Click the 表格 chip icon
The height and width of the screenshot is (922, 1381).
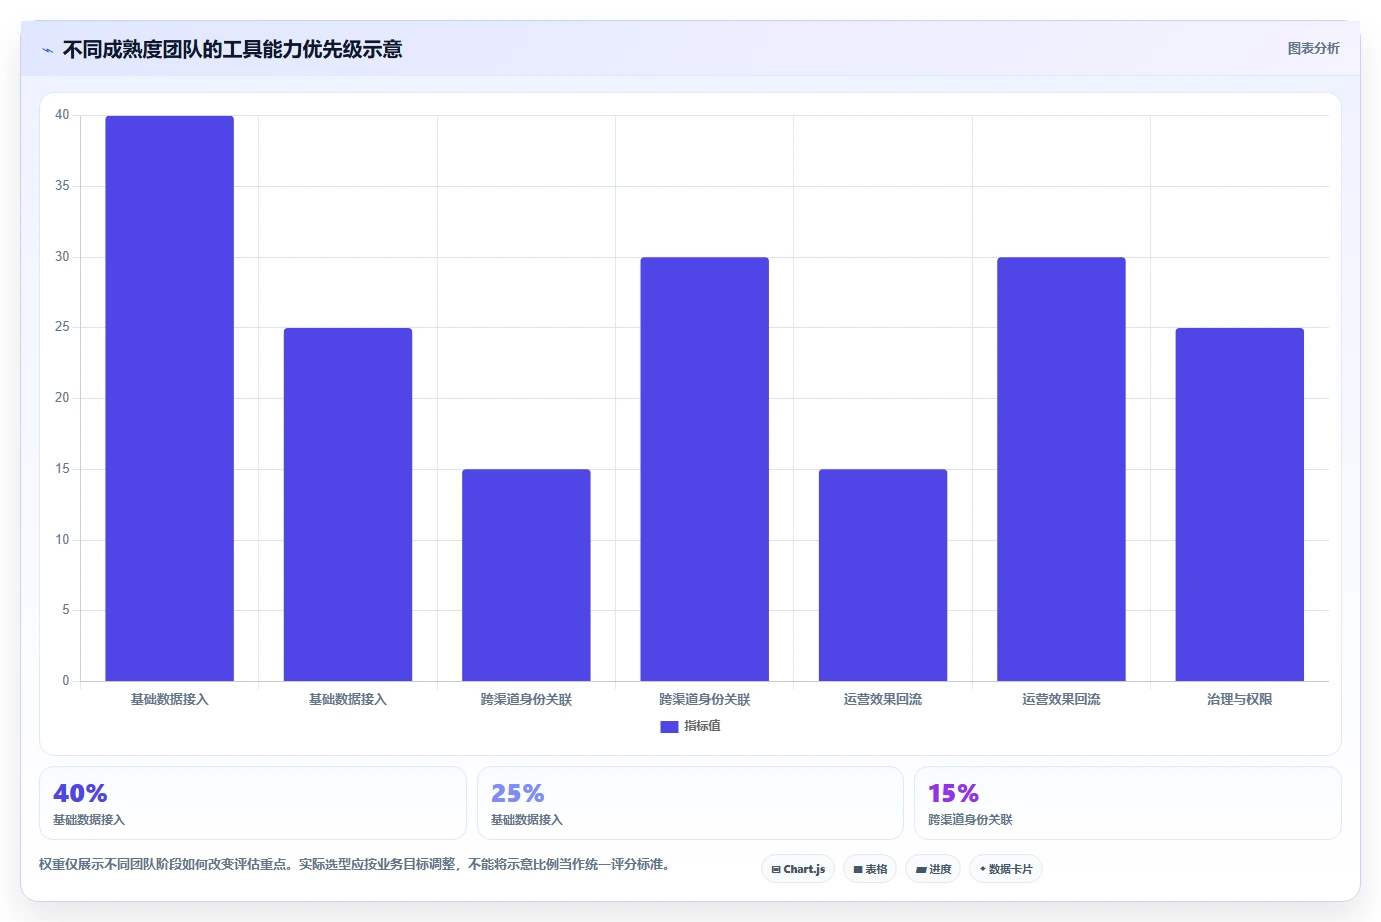click(x=858, y=870)
